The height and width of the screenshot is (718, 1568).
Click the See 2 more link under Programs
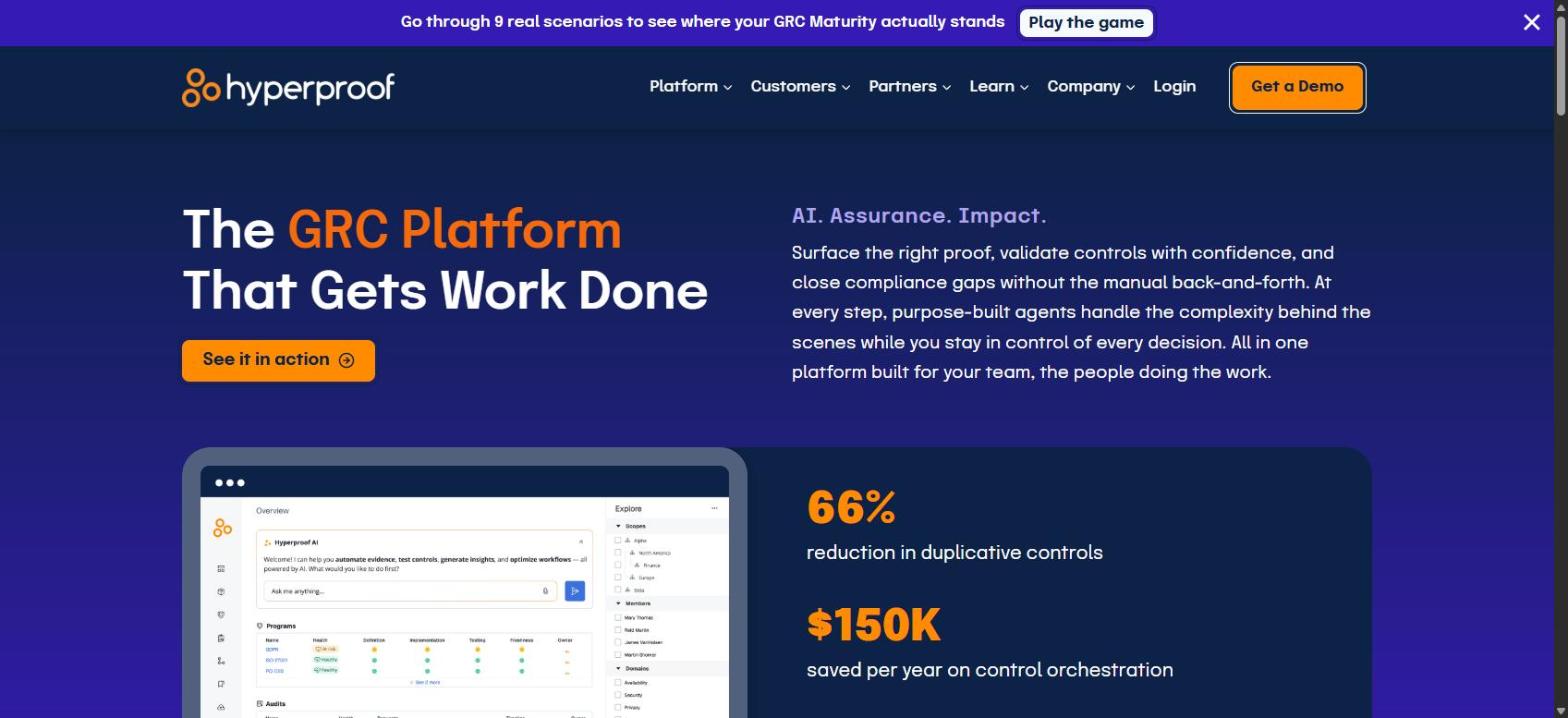click(x=425, y=682)
